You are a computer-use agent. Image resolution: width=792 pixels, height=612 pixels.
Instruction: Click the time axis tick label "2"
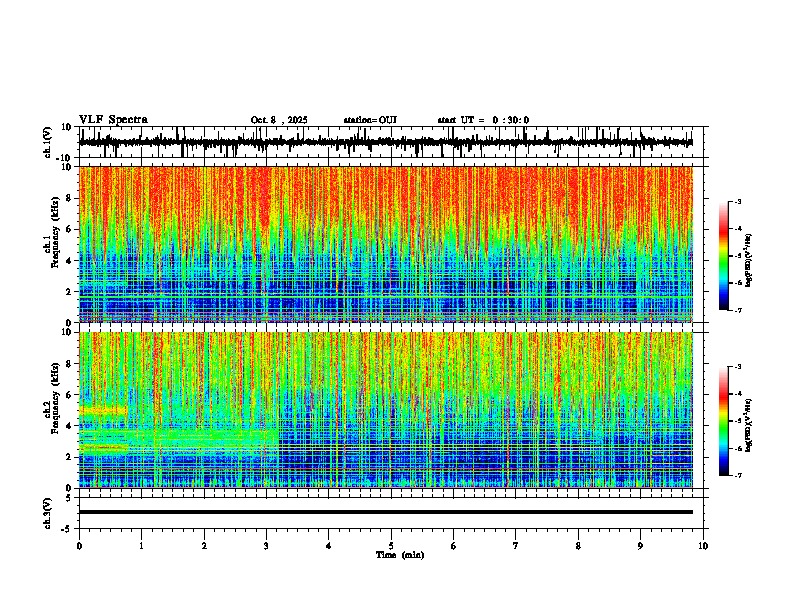204,546
